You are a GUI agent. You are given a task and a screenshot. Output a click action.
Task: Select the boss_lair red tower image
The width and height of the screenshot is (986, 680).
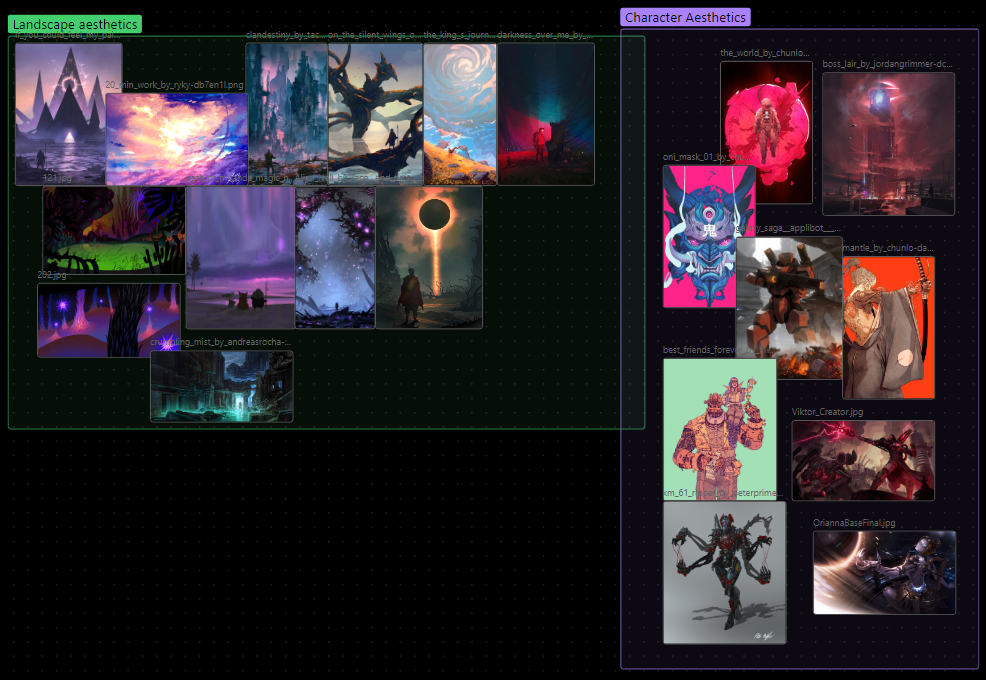[x=889, y=144]
